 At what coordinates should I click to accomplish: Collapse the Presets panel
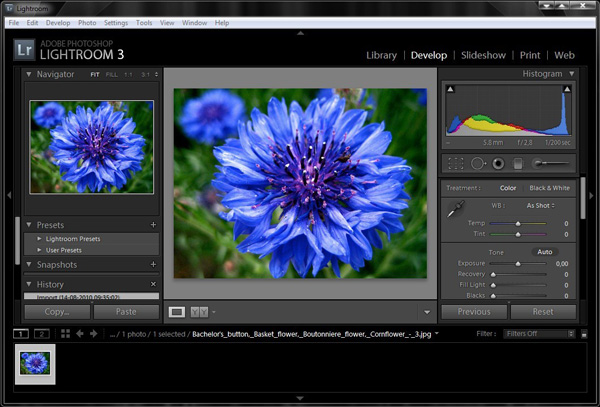[x=29, y=225]
